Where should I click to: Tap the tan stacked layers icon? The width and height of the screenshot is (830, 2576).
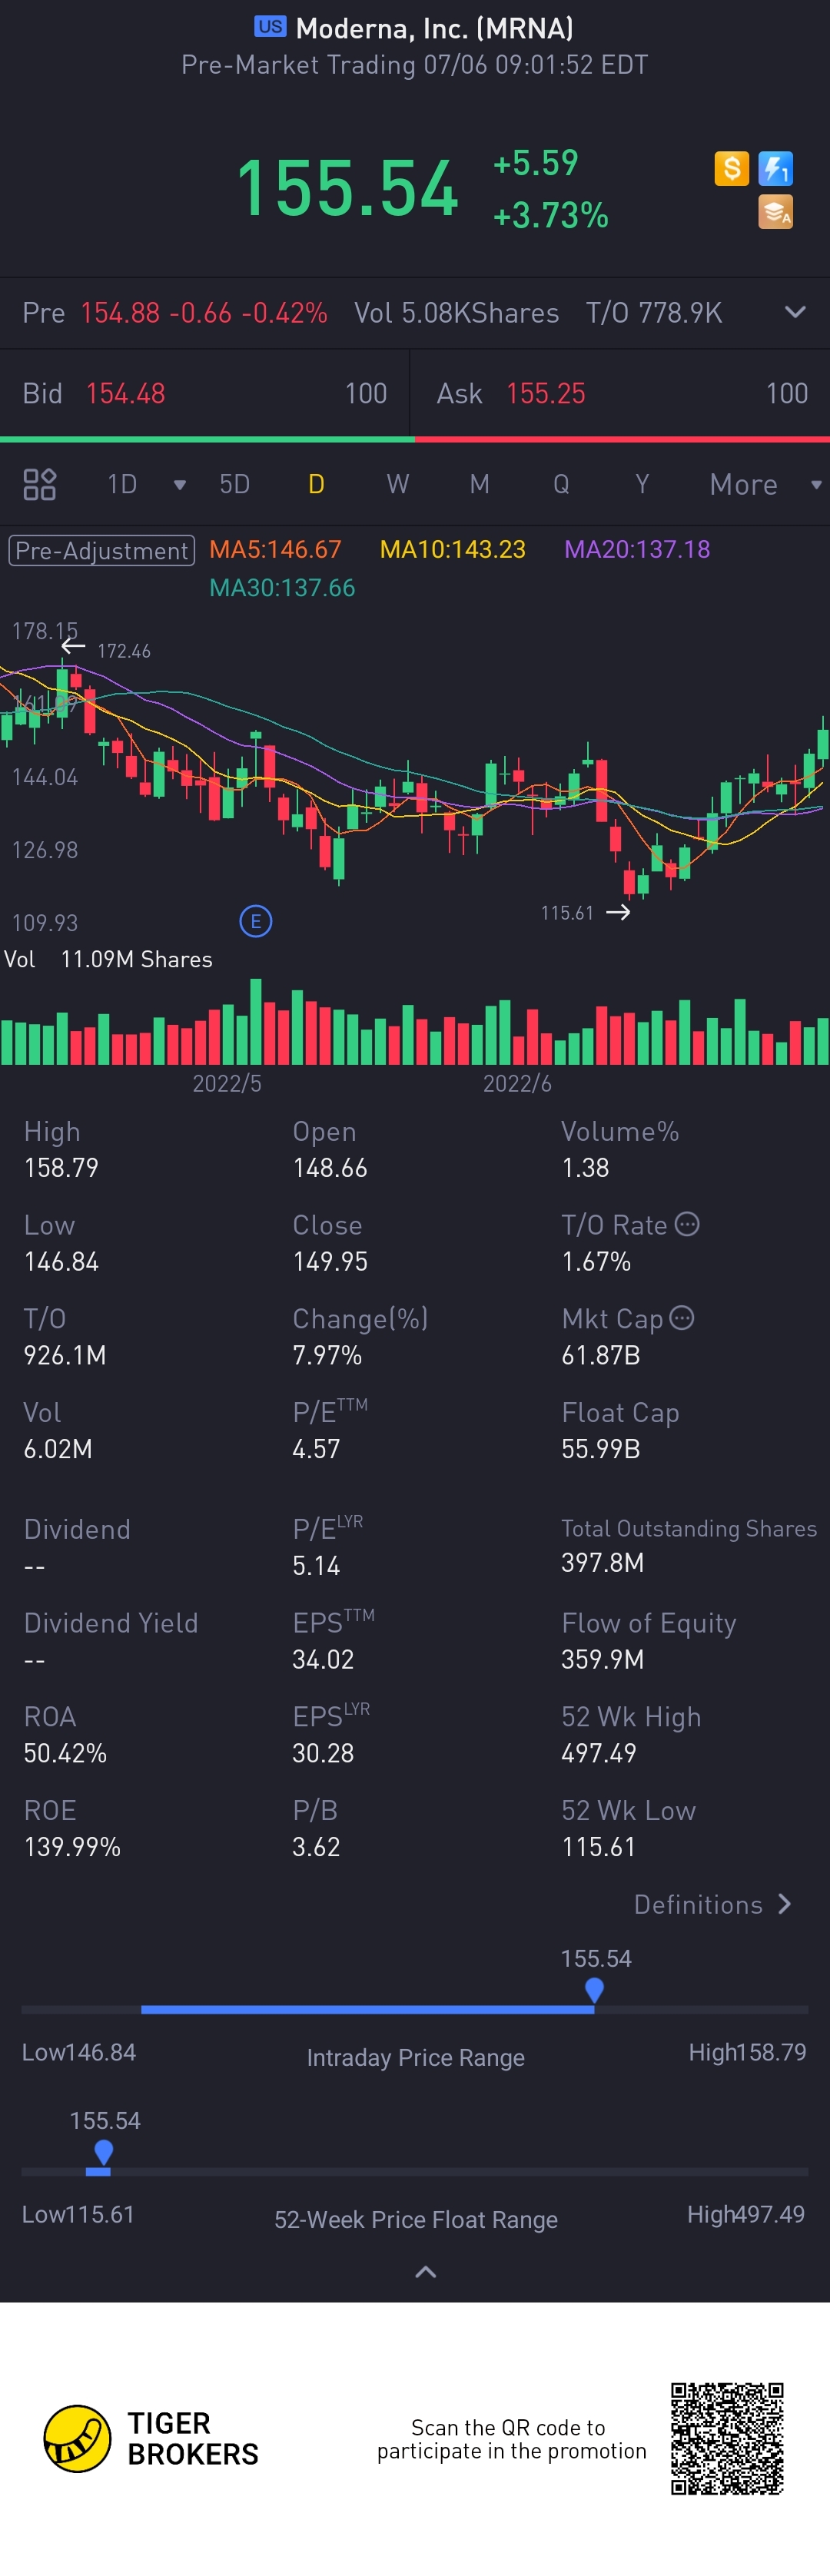[776, 212]
